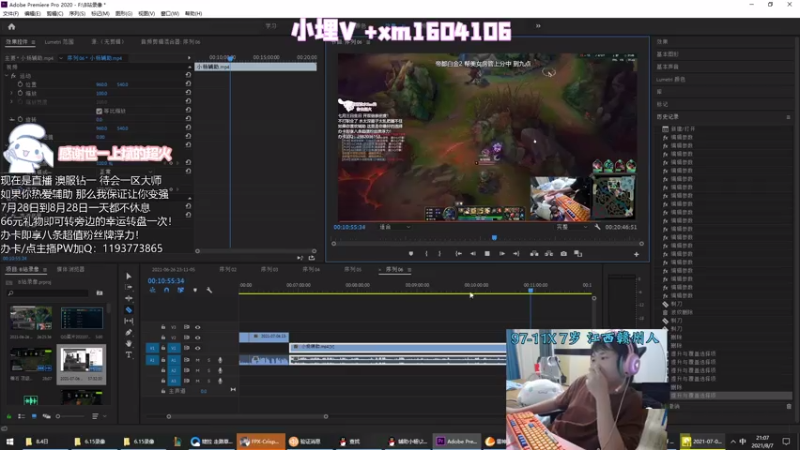
Task: Switch to the sequence 02 timeline tab
Action: 228,269
